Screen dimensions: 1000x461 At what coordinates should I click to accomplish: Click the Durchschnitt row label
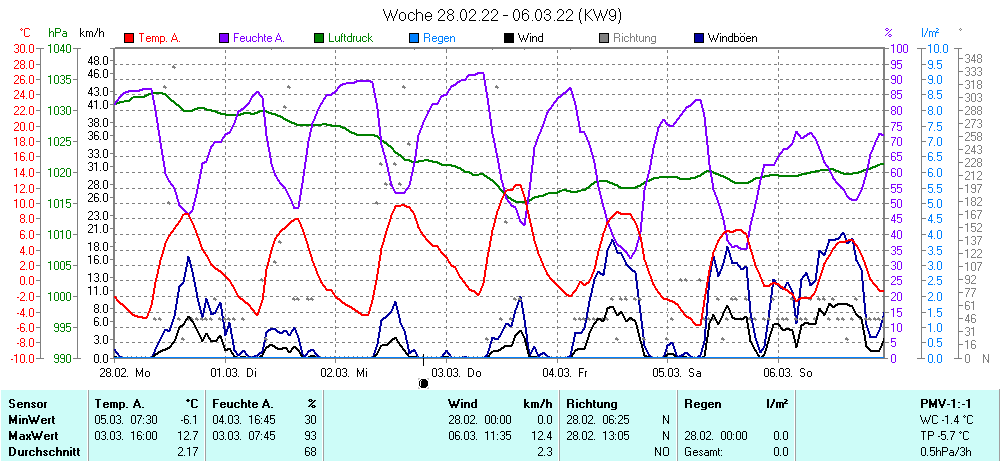coord(42,452)
